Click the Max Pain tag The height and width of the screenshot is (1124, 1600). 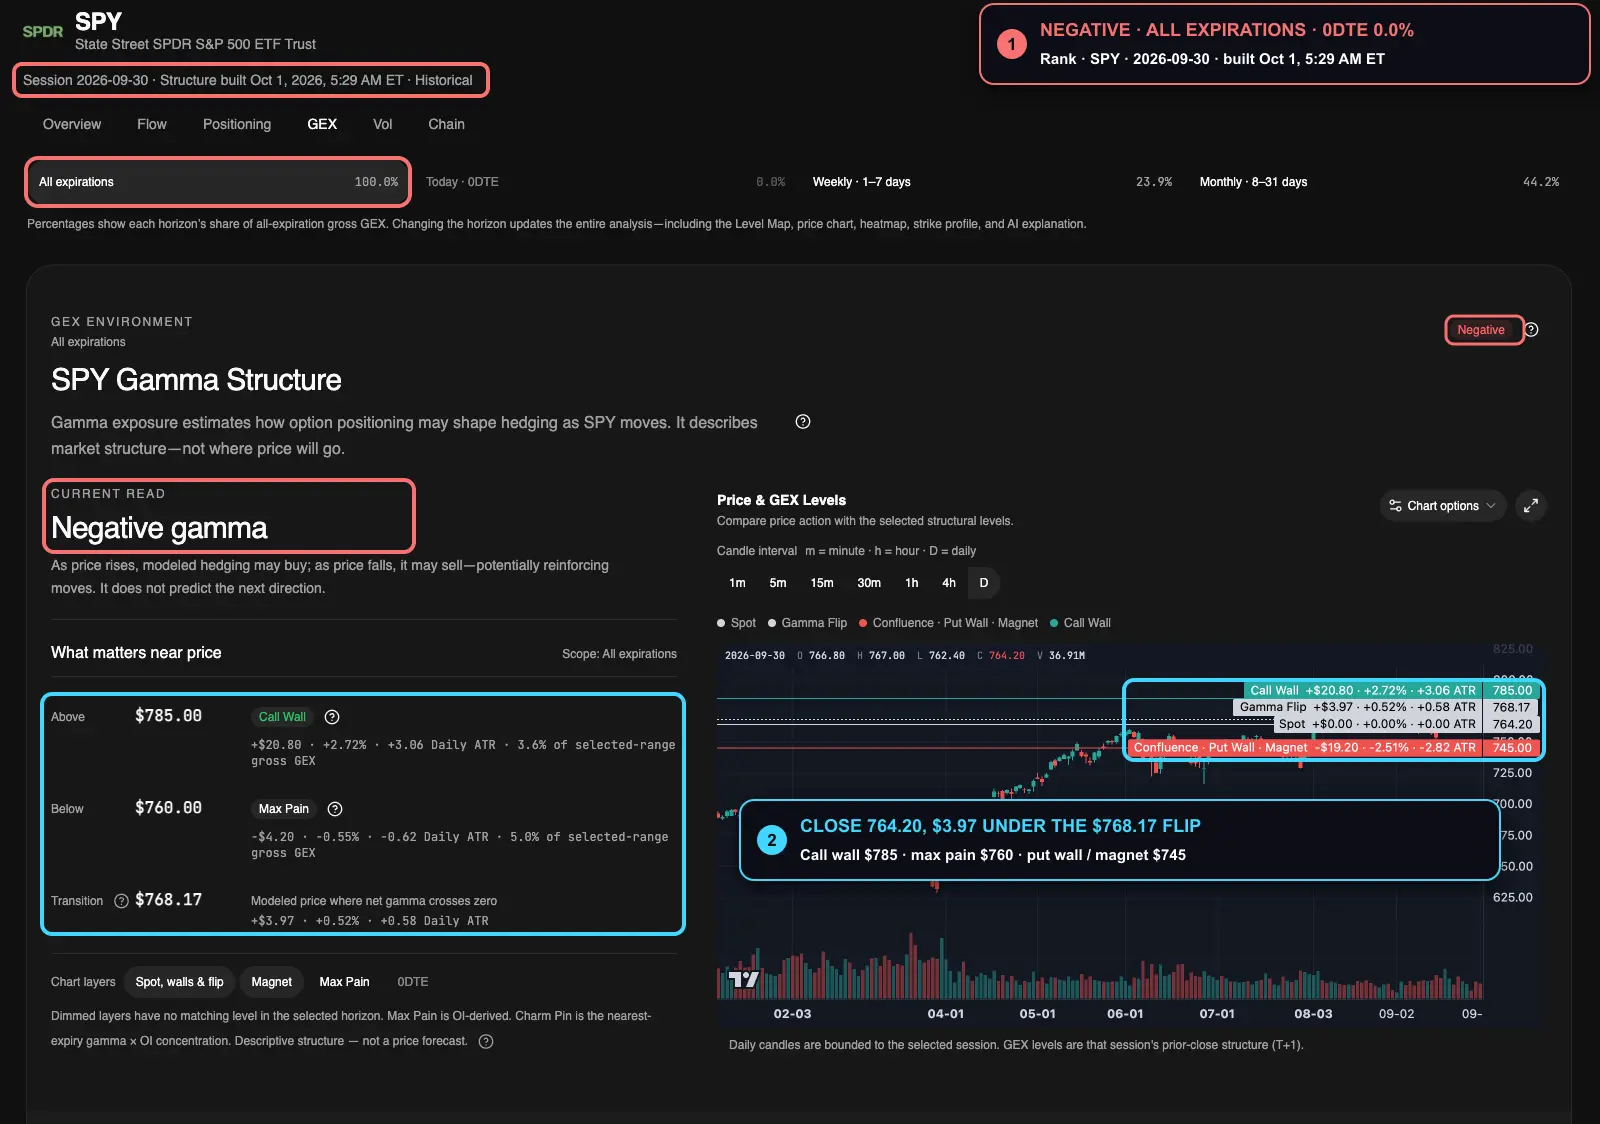(x=284, y=809)
